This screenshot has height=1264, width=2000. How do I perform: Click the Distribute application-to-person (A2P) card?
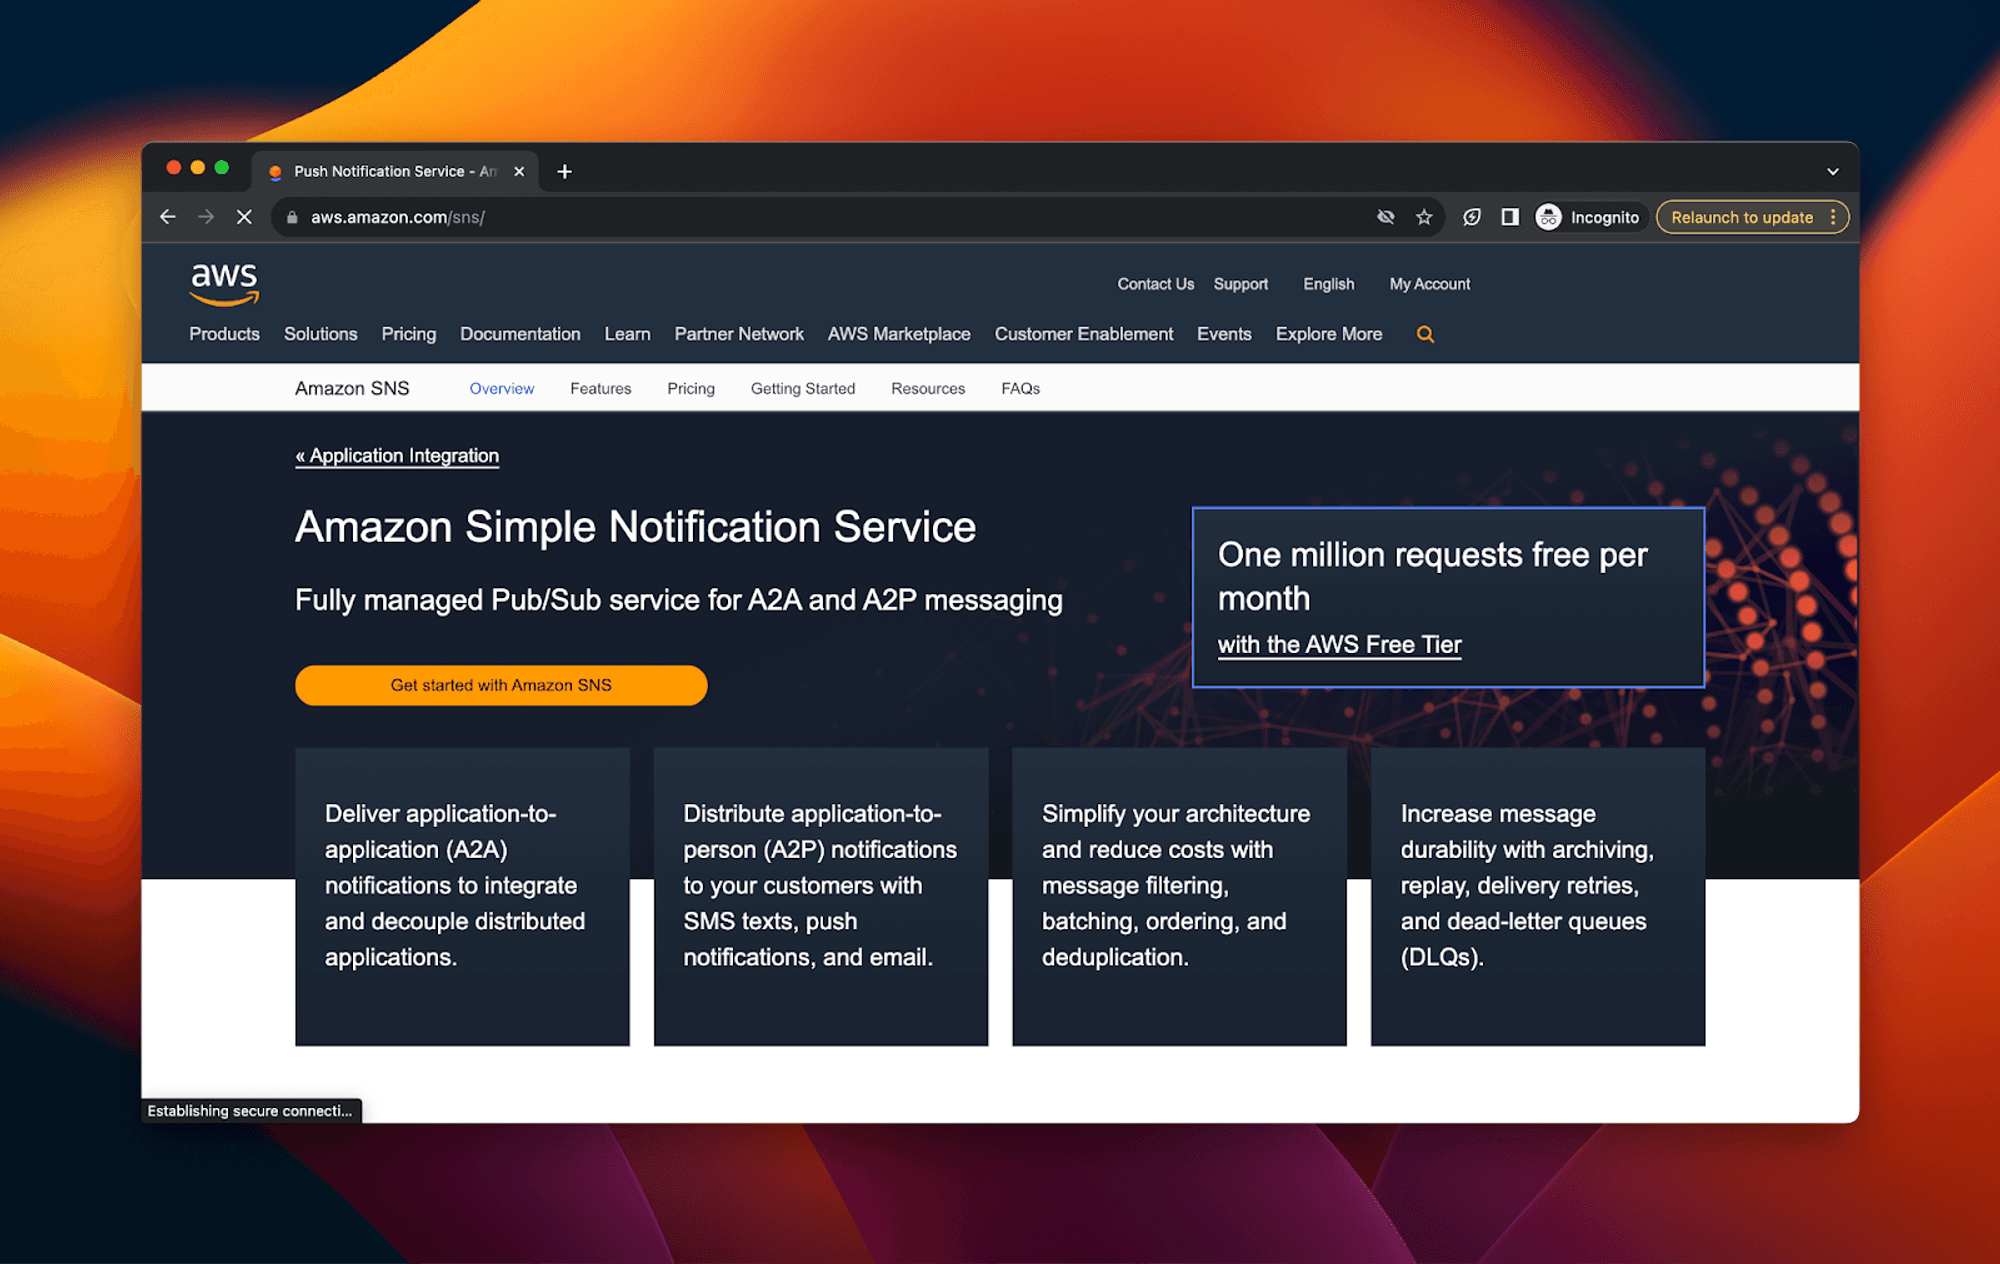point(821,897)
